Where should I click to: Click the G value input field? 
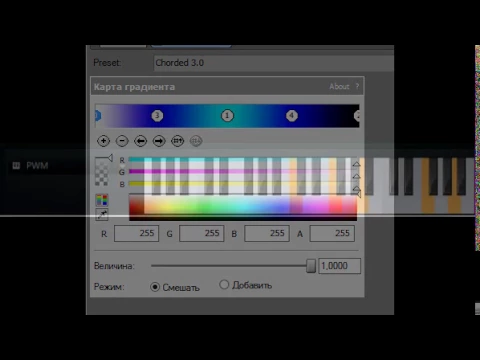[x=201, y=233]
